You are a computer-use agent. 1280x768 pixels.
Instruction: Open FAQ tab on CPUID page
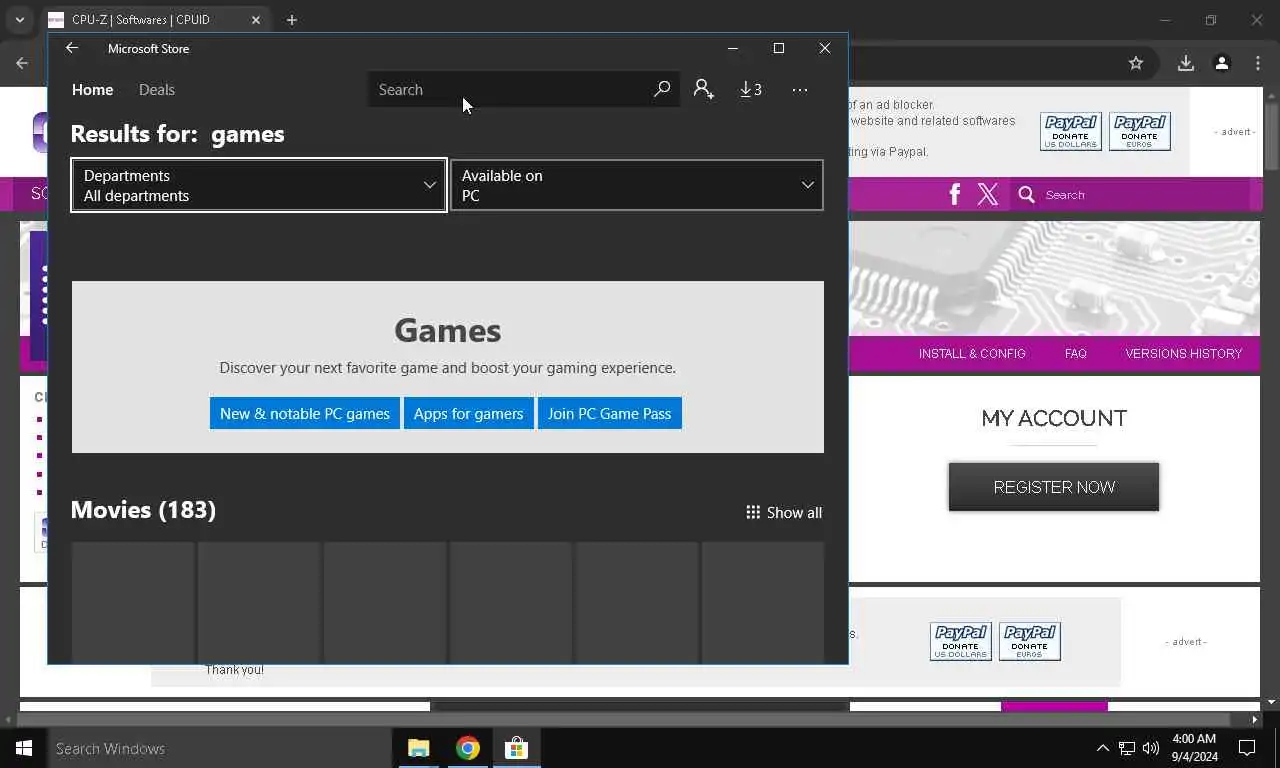(x=1076, y=353)
